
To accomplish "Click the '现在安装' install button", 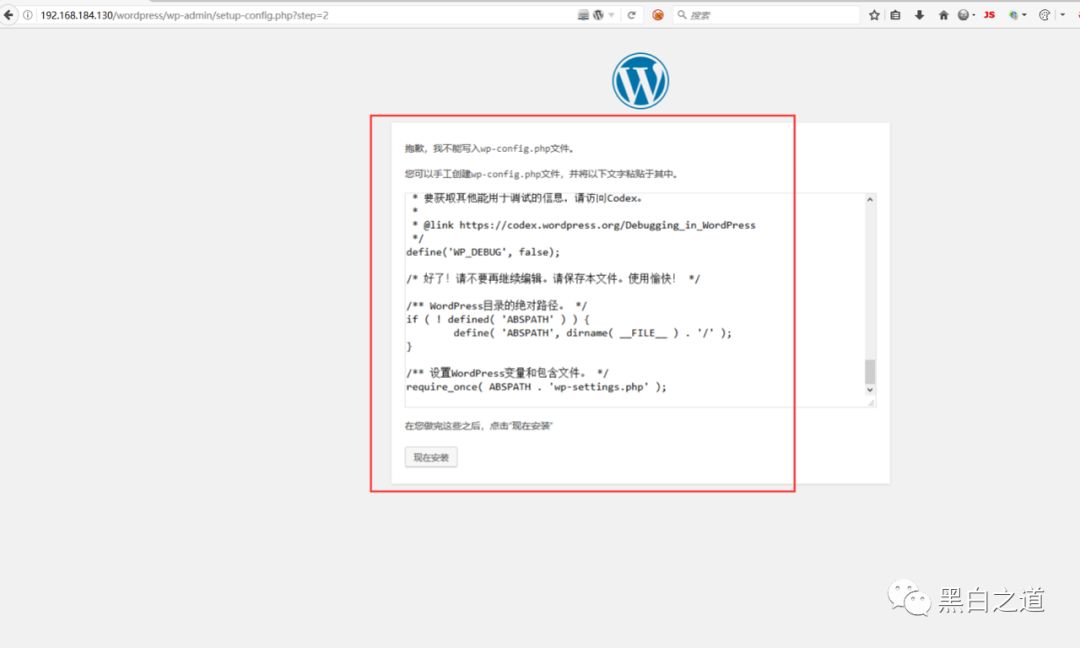I will point(431,457).
